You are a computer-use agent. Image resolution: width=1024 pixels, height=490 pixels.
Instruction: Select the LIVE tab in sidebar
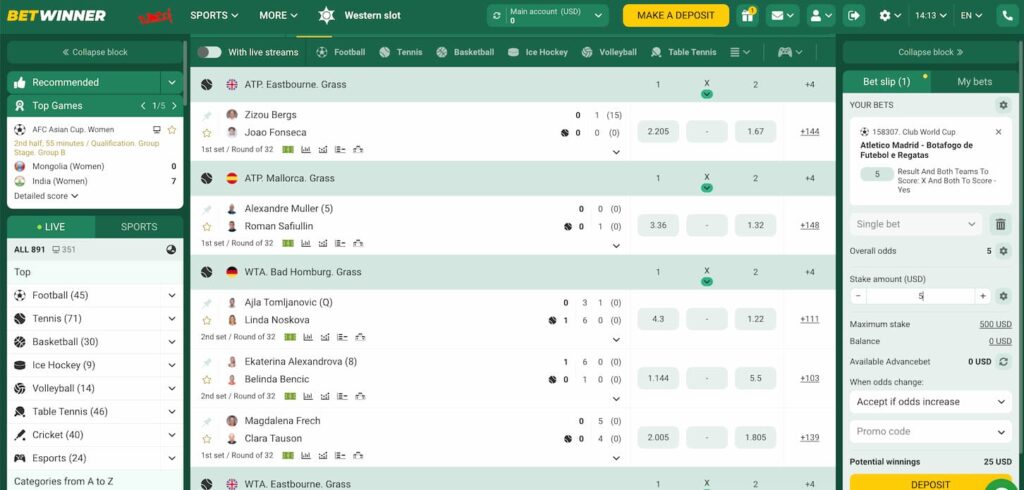(51, 227)
